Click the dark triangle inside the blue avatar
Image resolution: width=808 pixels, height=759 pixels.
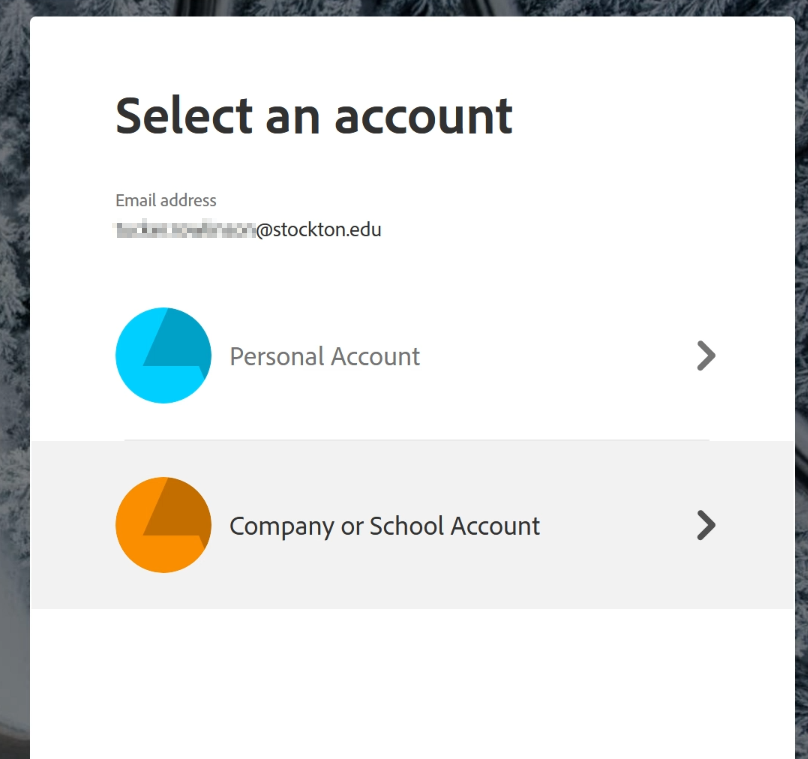[177, 341]
